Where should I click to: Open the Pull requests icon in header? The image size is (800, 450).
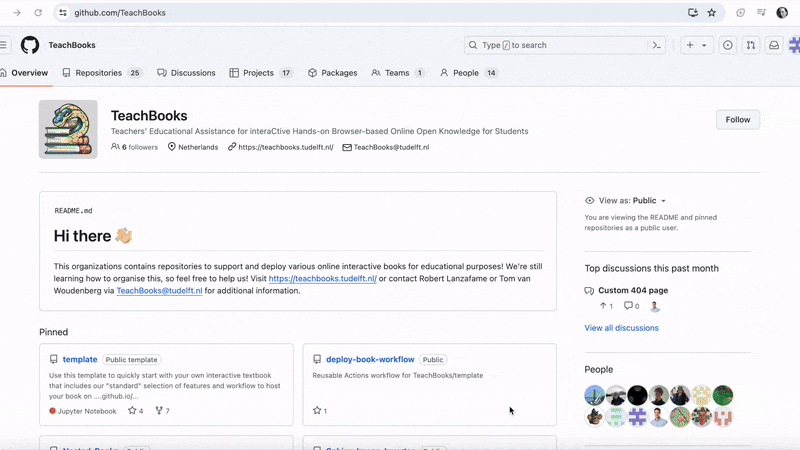tap(751, 45)
